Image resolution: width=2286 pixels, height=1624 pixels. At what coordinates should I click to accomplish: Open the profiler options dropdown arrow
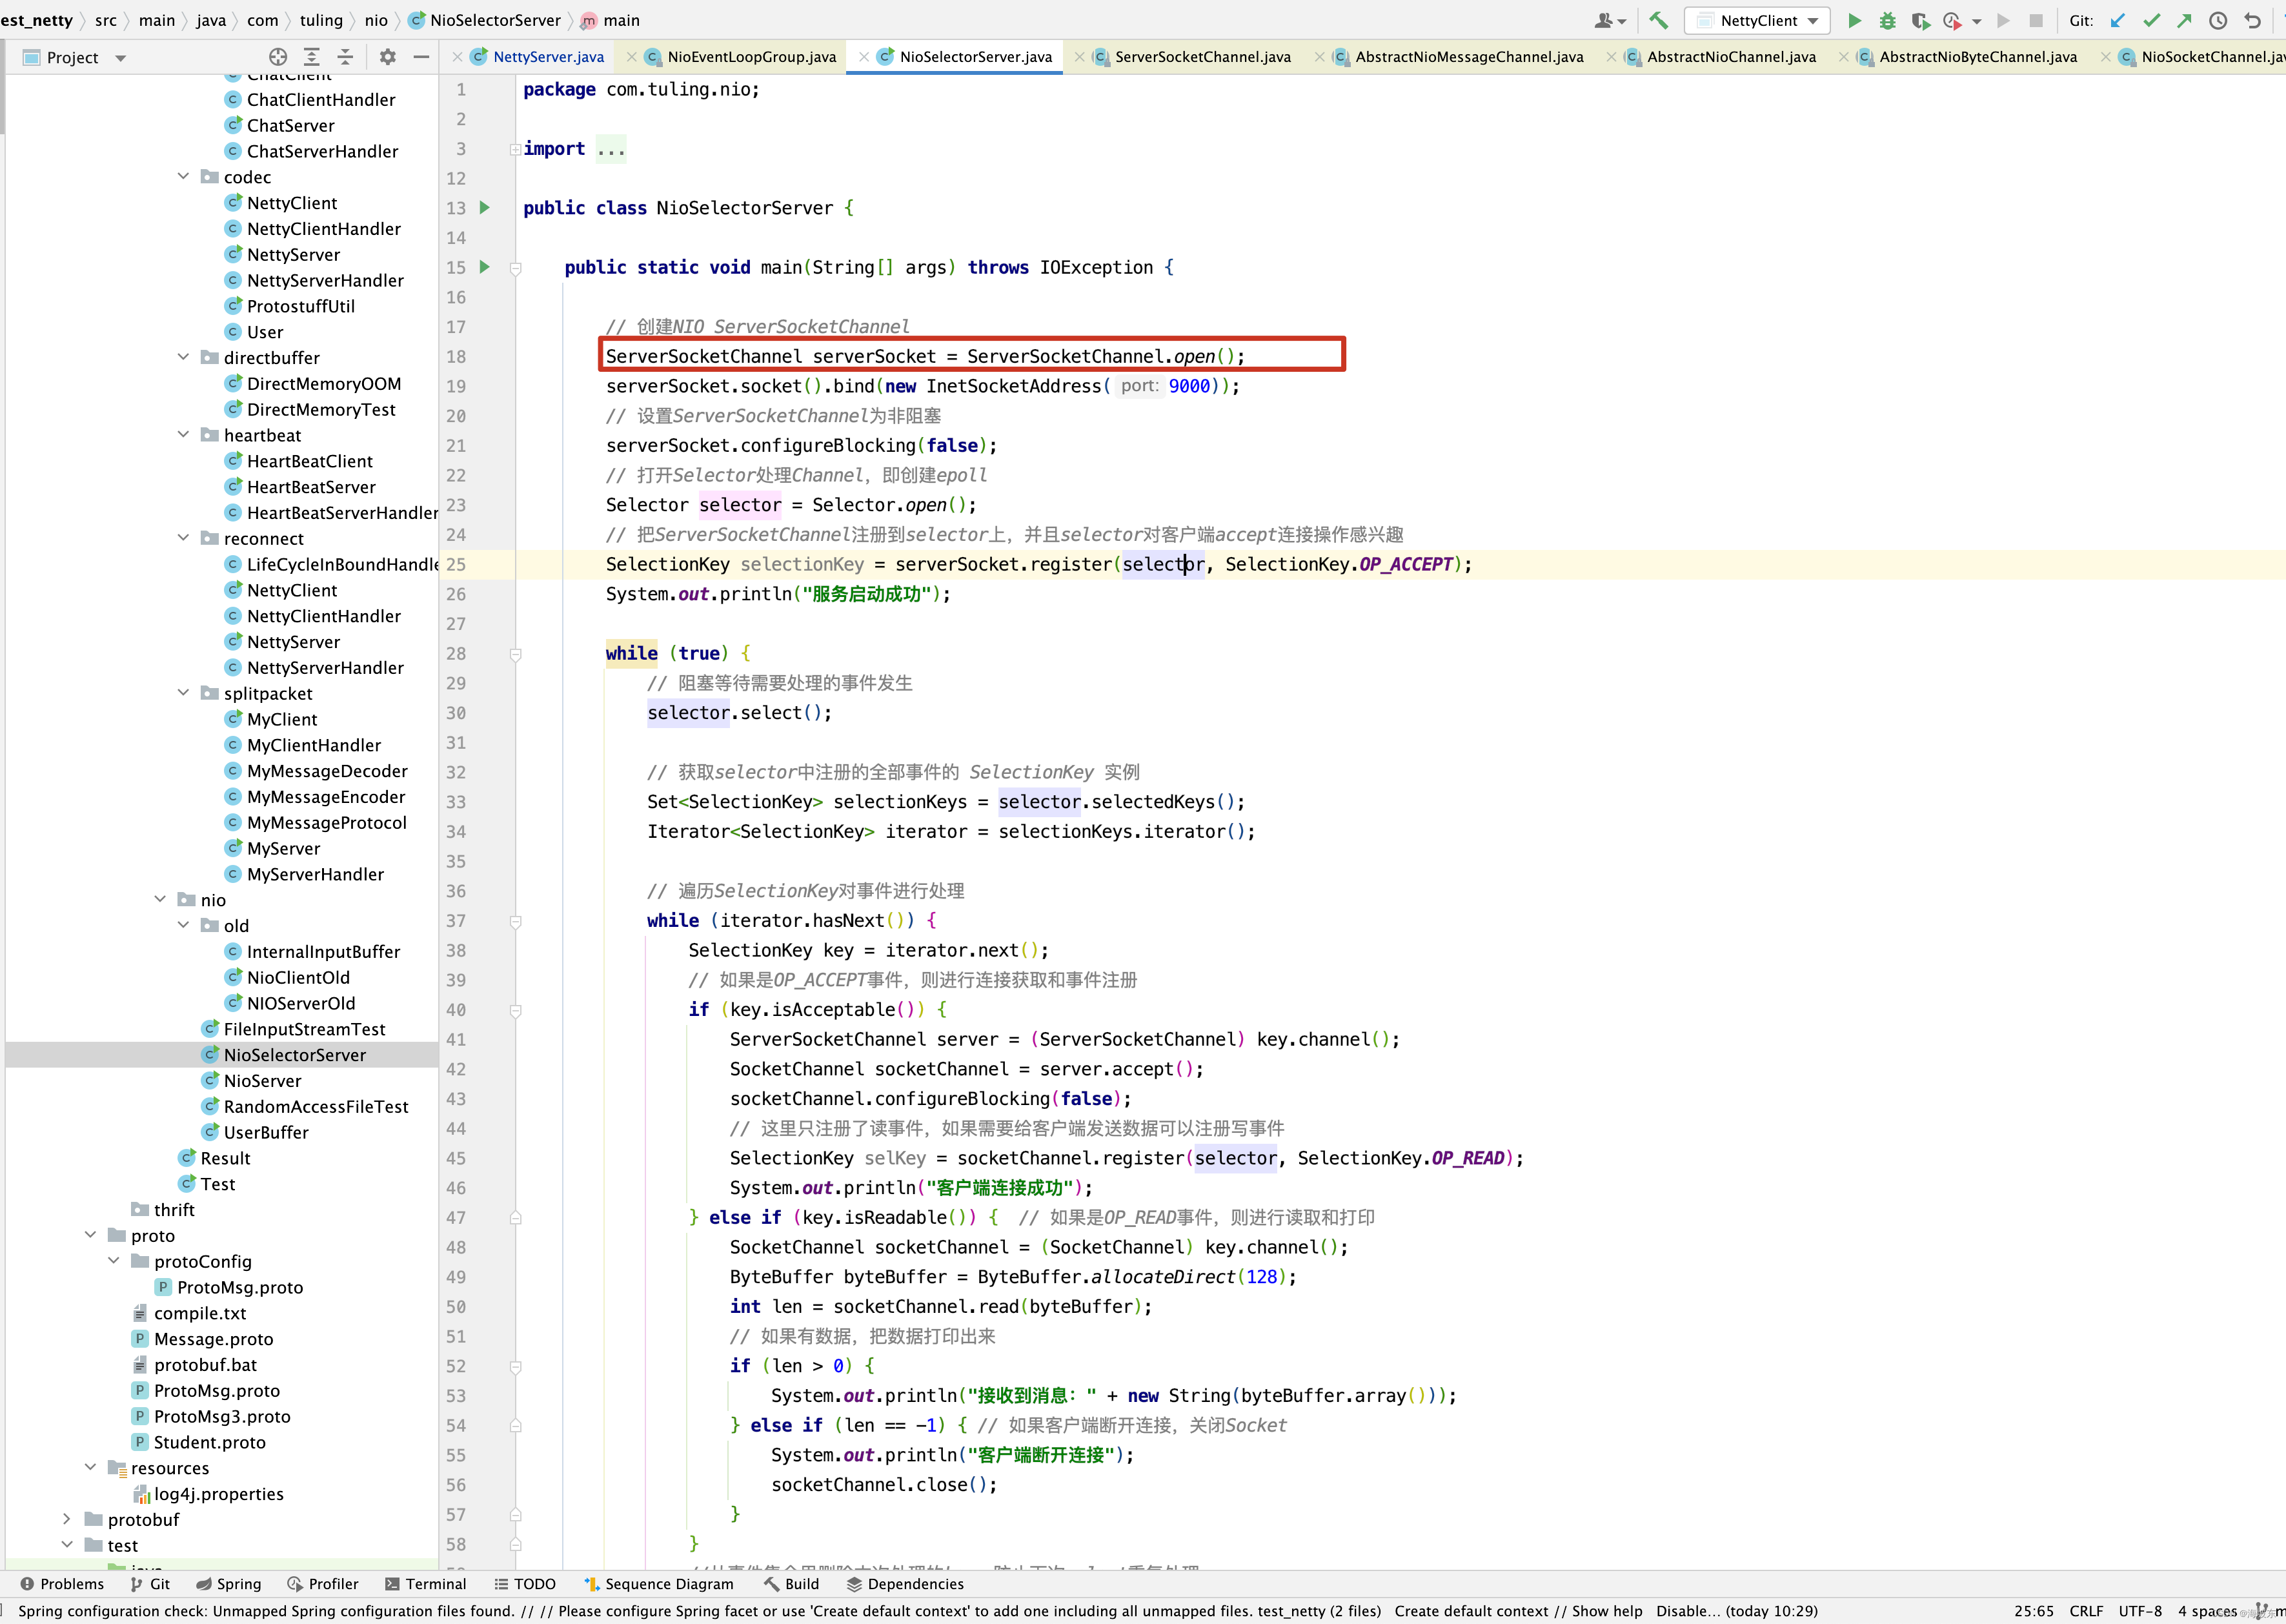click(1976, 21)
